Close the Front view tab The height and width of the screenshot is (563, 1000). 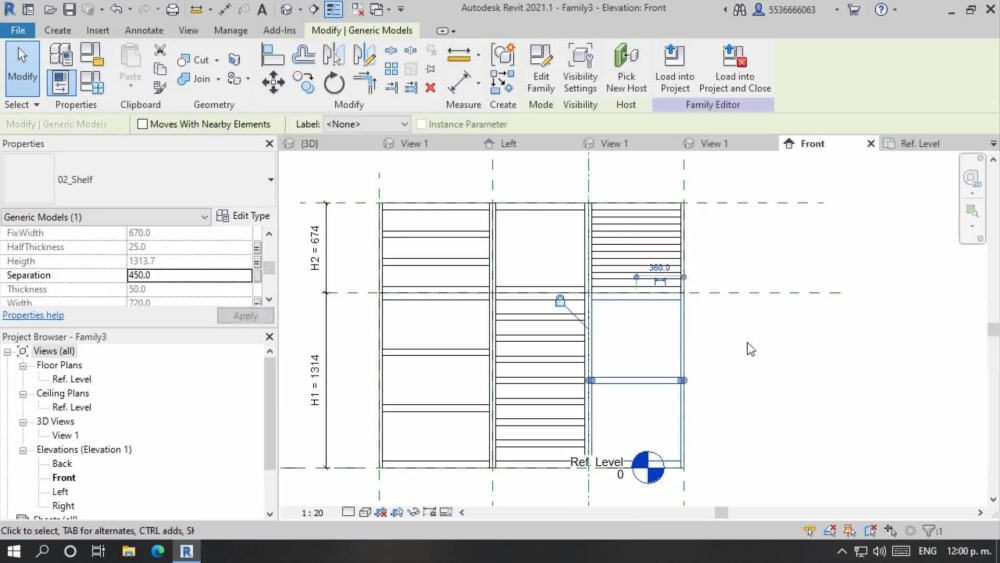(871, 143)
